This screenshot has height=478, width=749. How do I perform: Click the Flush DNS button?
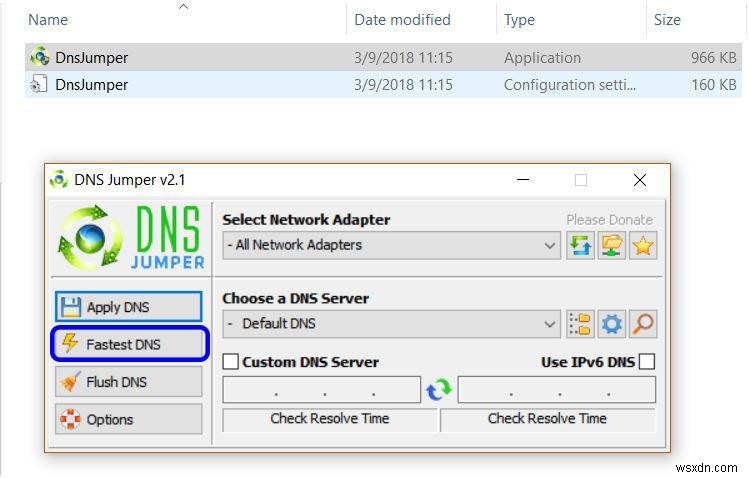click(x=128, y=382)
